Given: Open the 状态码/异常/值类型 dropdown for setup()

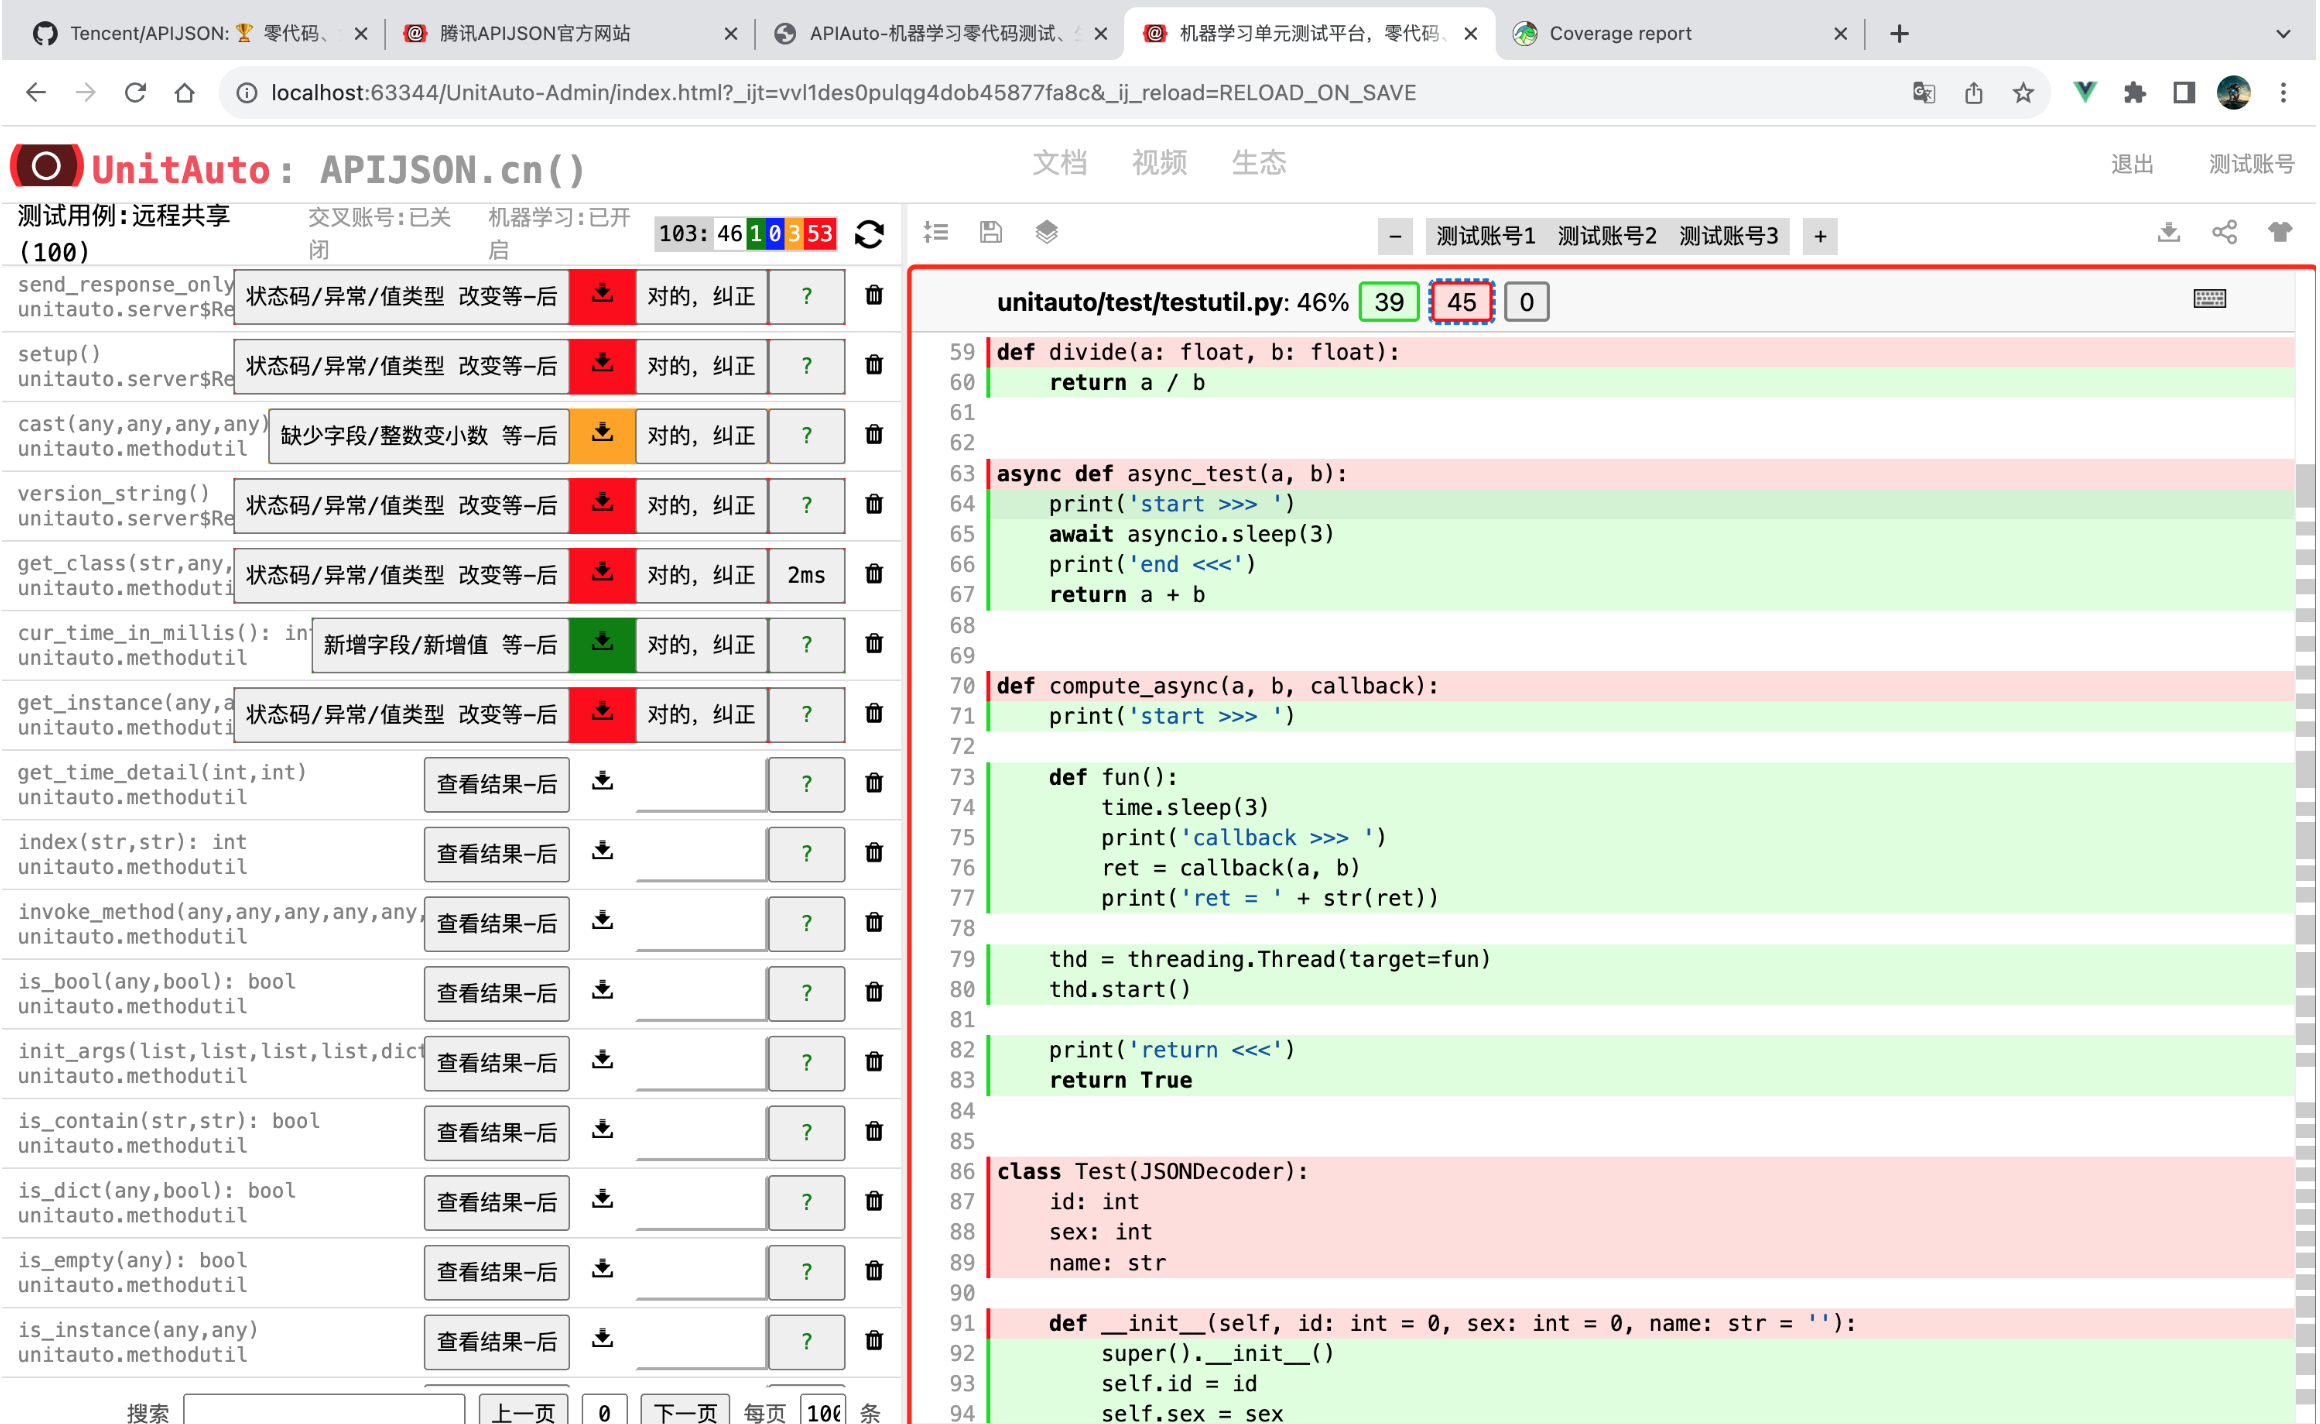Looking at the screenshot, I should pyautogui.click(x=401, y=365).
